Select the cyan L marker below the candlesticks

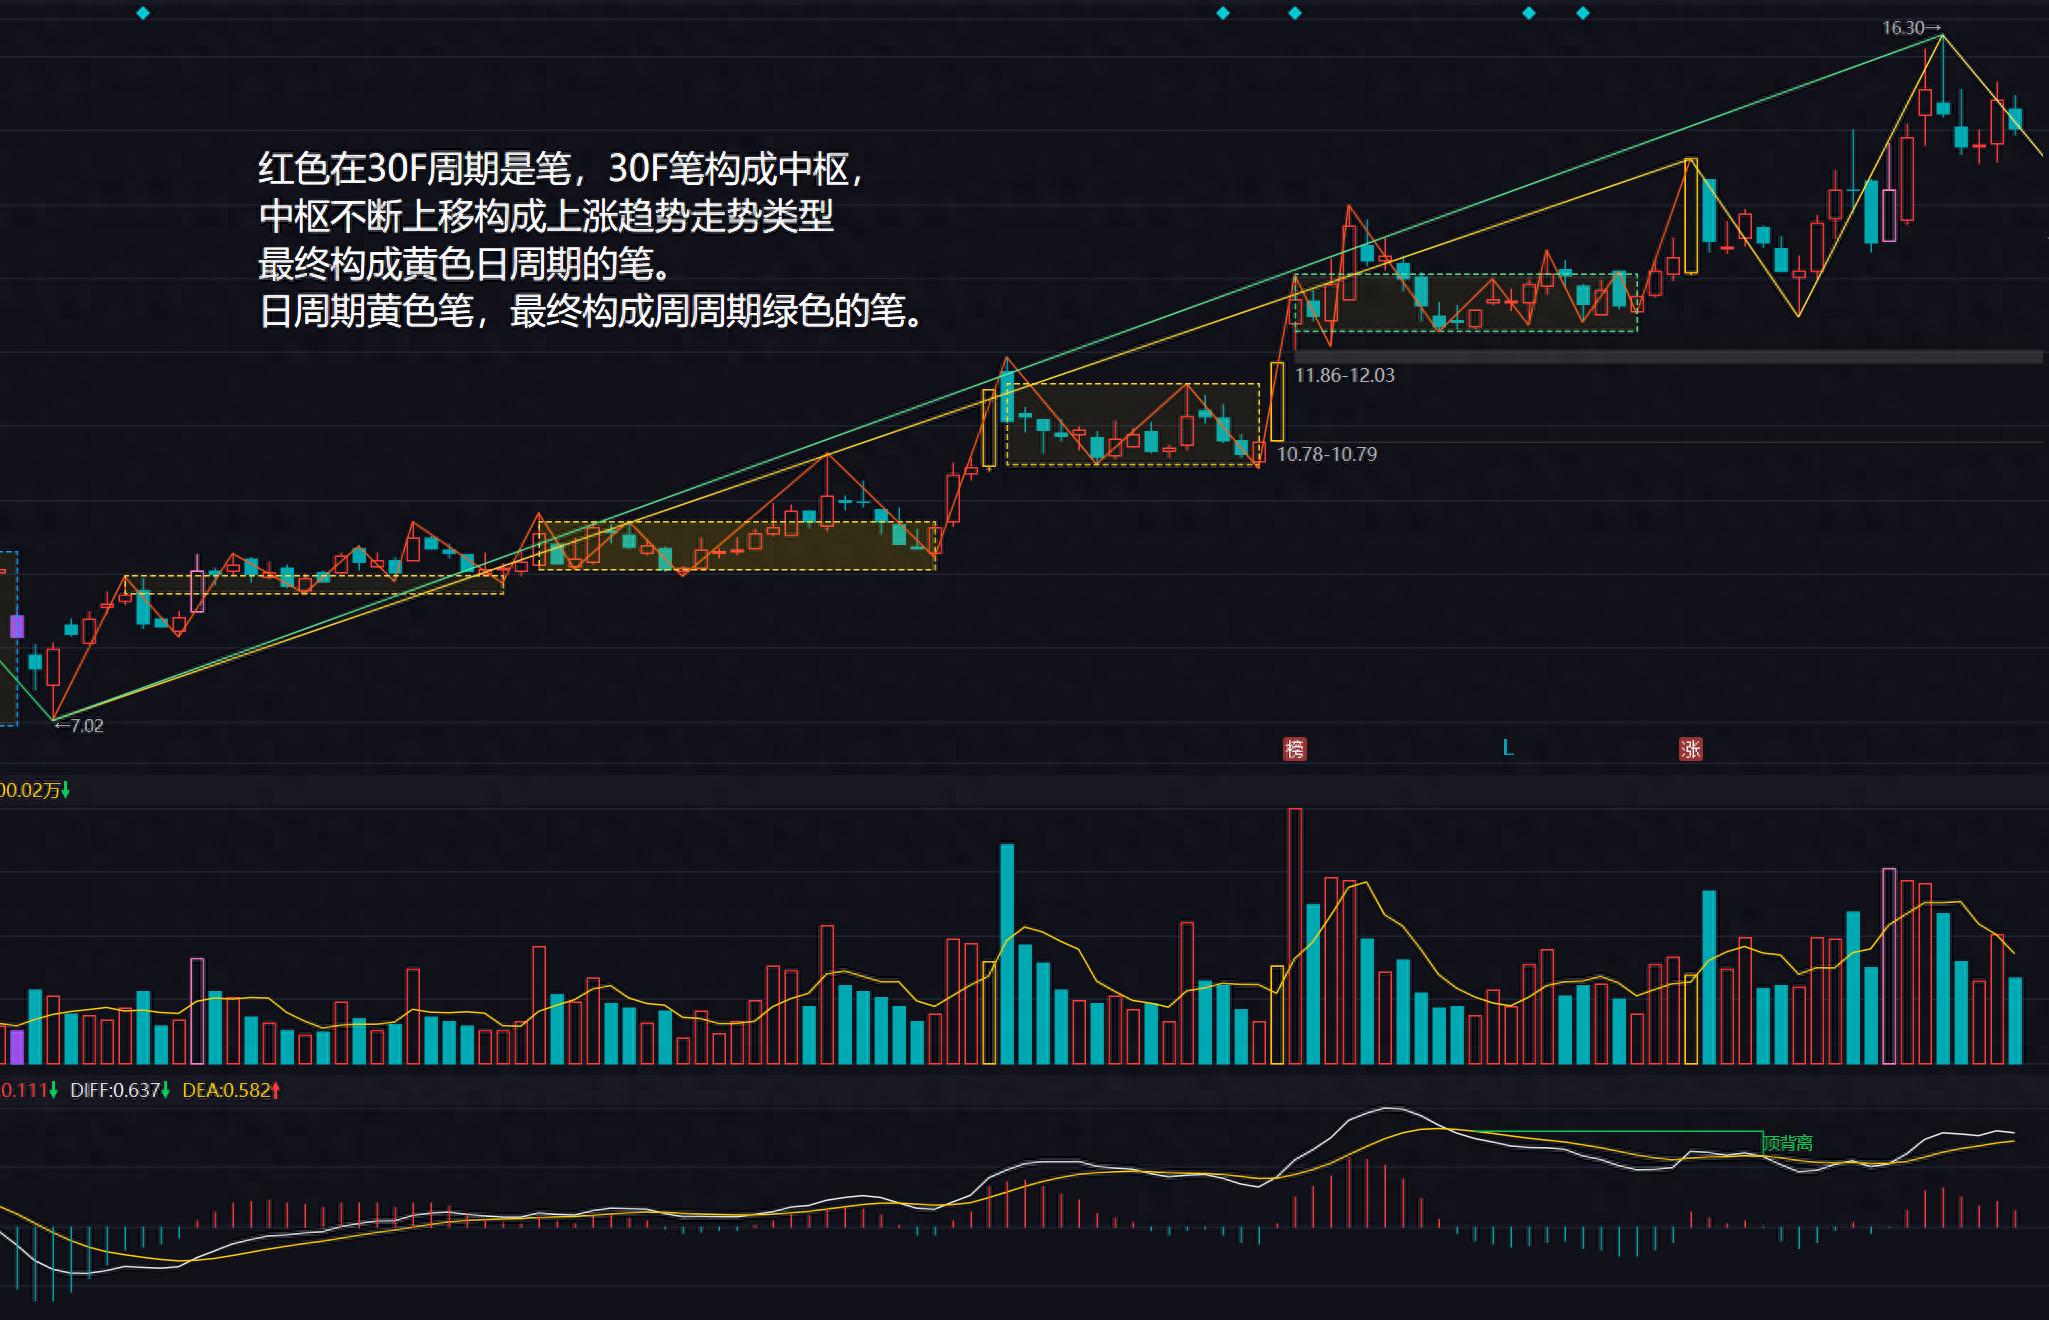(1506, 745)
